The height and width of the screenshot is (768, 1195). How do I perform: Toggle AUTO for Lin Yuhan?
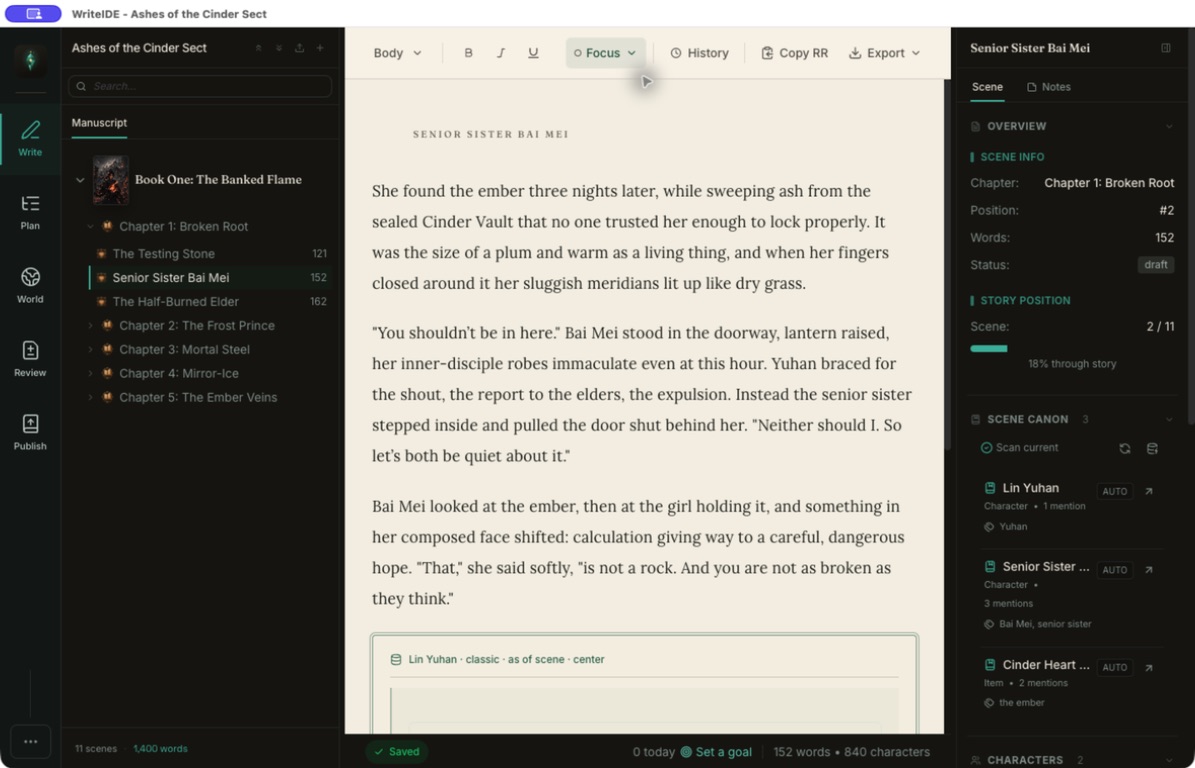1114,491
